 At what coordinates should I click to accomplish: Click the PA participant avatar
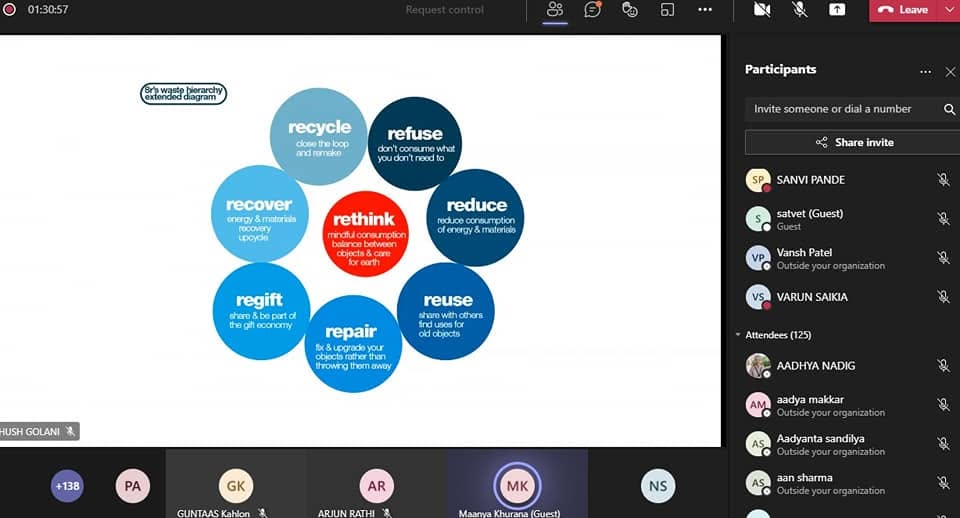(x=132, y=486)
